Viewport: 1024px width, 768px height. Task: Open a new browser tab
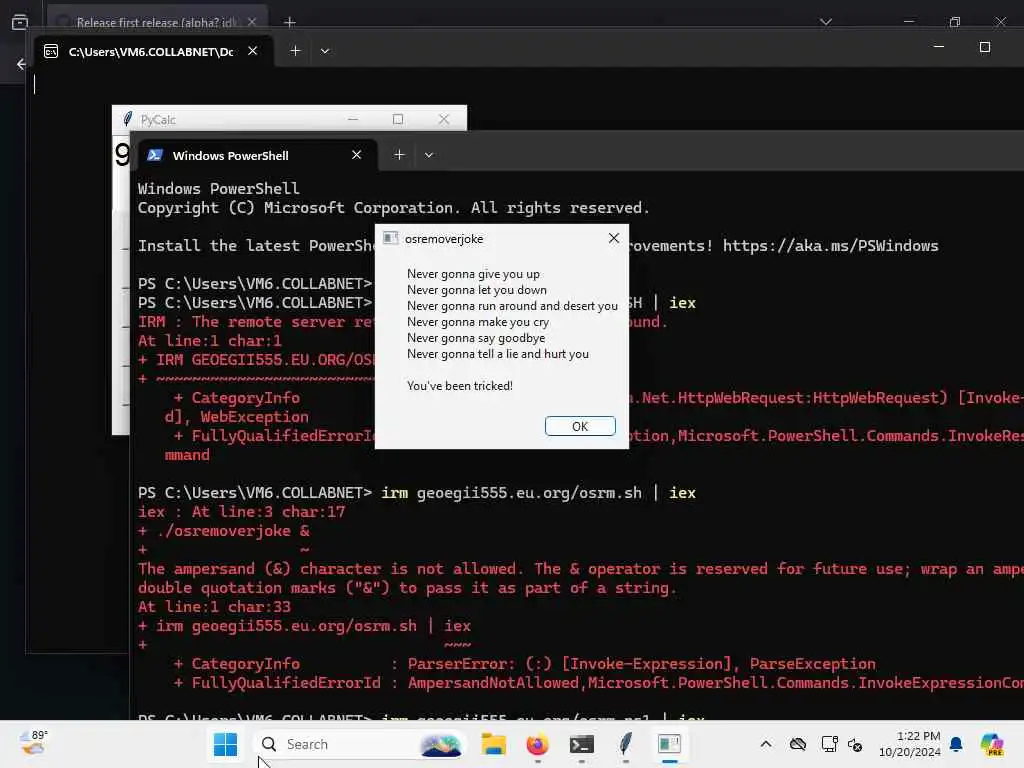pyautogui.click(x=289, y=22)
